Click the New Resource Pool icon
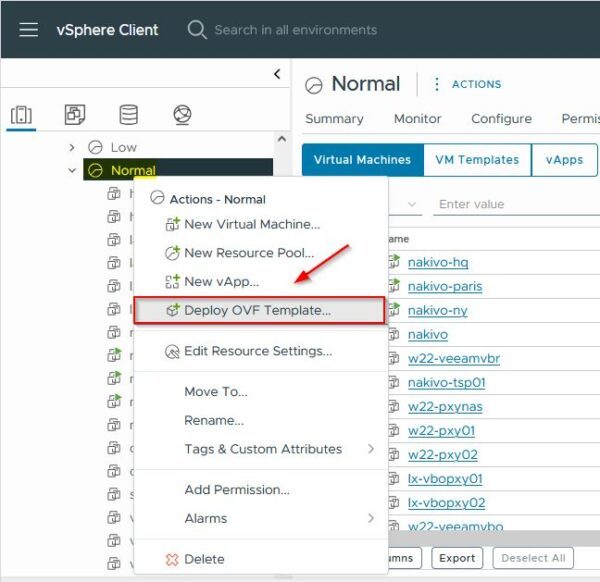Viewport: 600px width, 582px height. [x=172, y=253]
